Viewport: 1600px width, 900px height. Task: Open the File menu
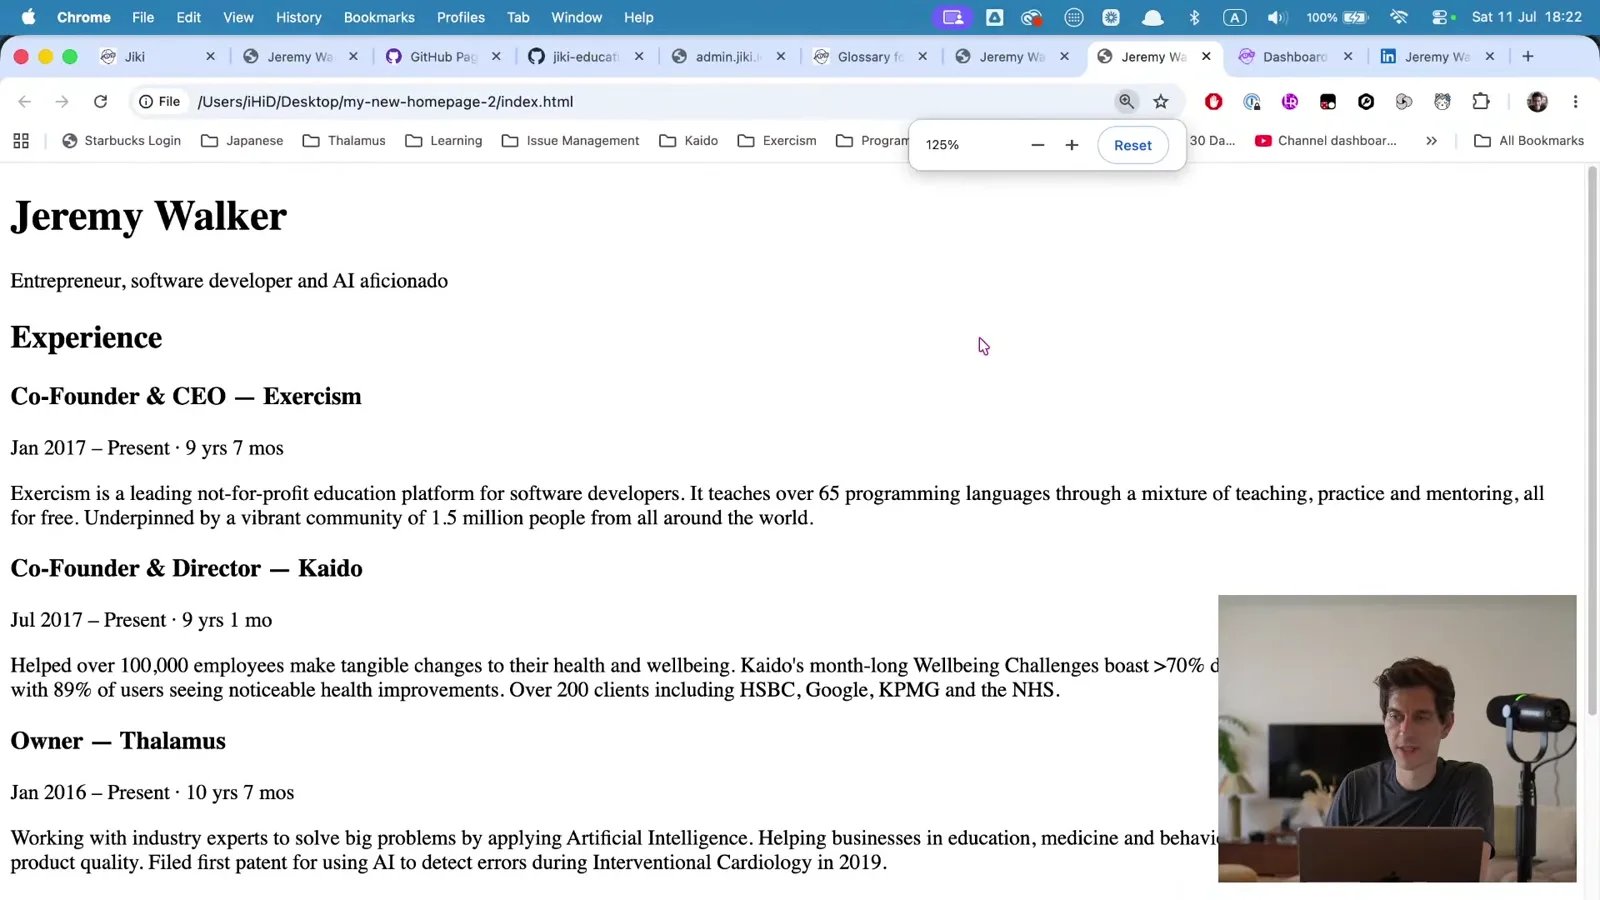tap(143, 17)
